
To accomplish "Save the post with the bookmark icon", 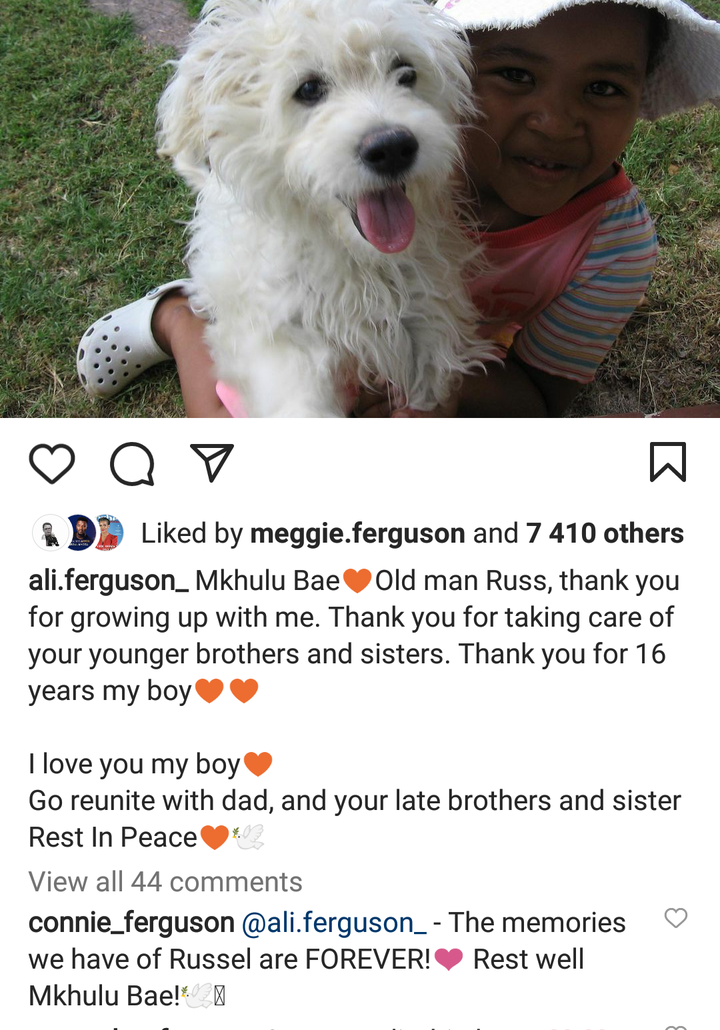I will tap(668, 462).
